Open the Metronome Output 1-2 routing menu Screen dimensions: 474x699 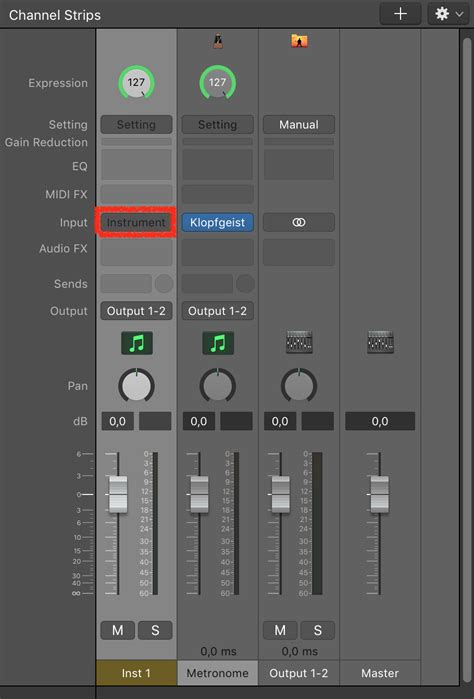tap(218, 311)
